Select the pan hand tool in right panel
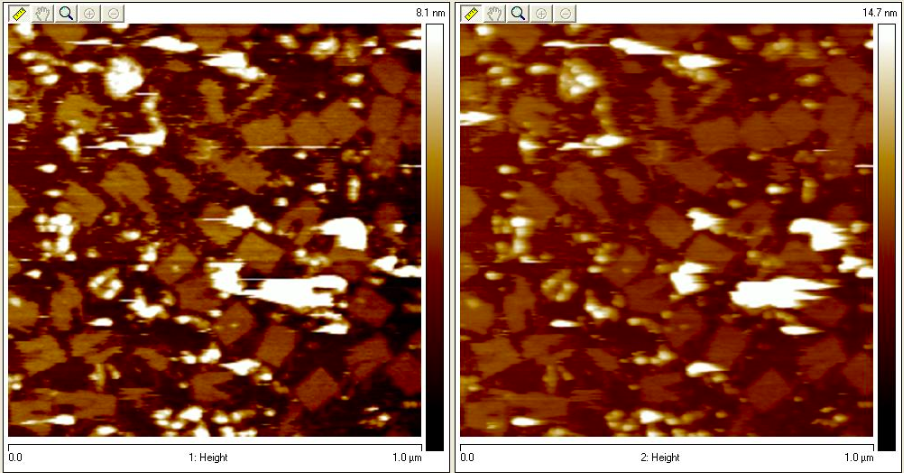 (x=494, y=13)
